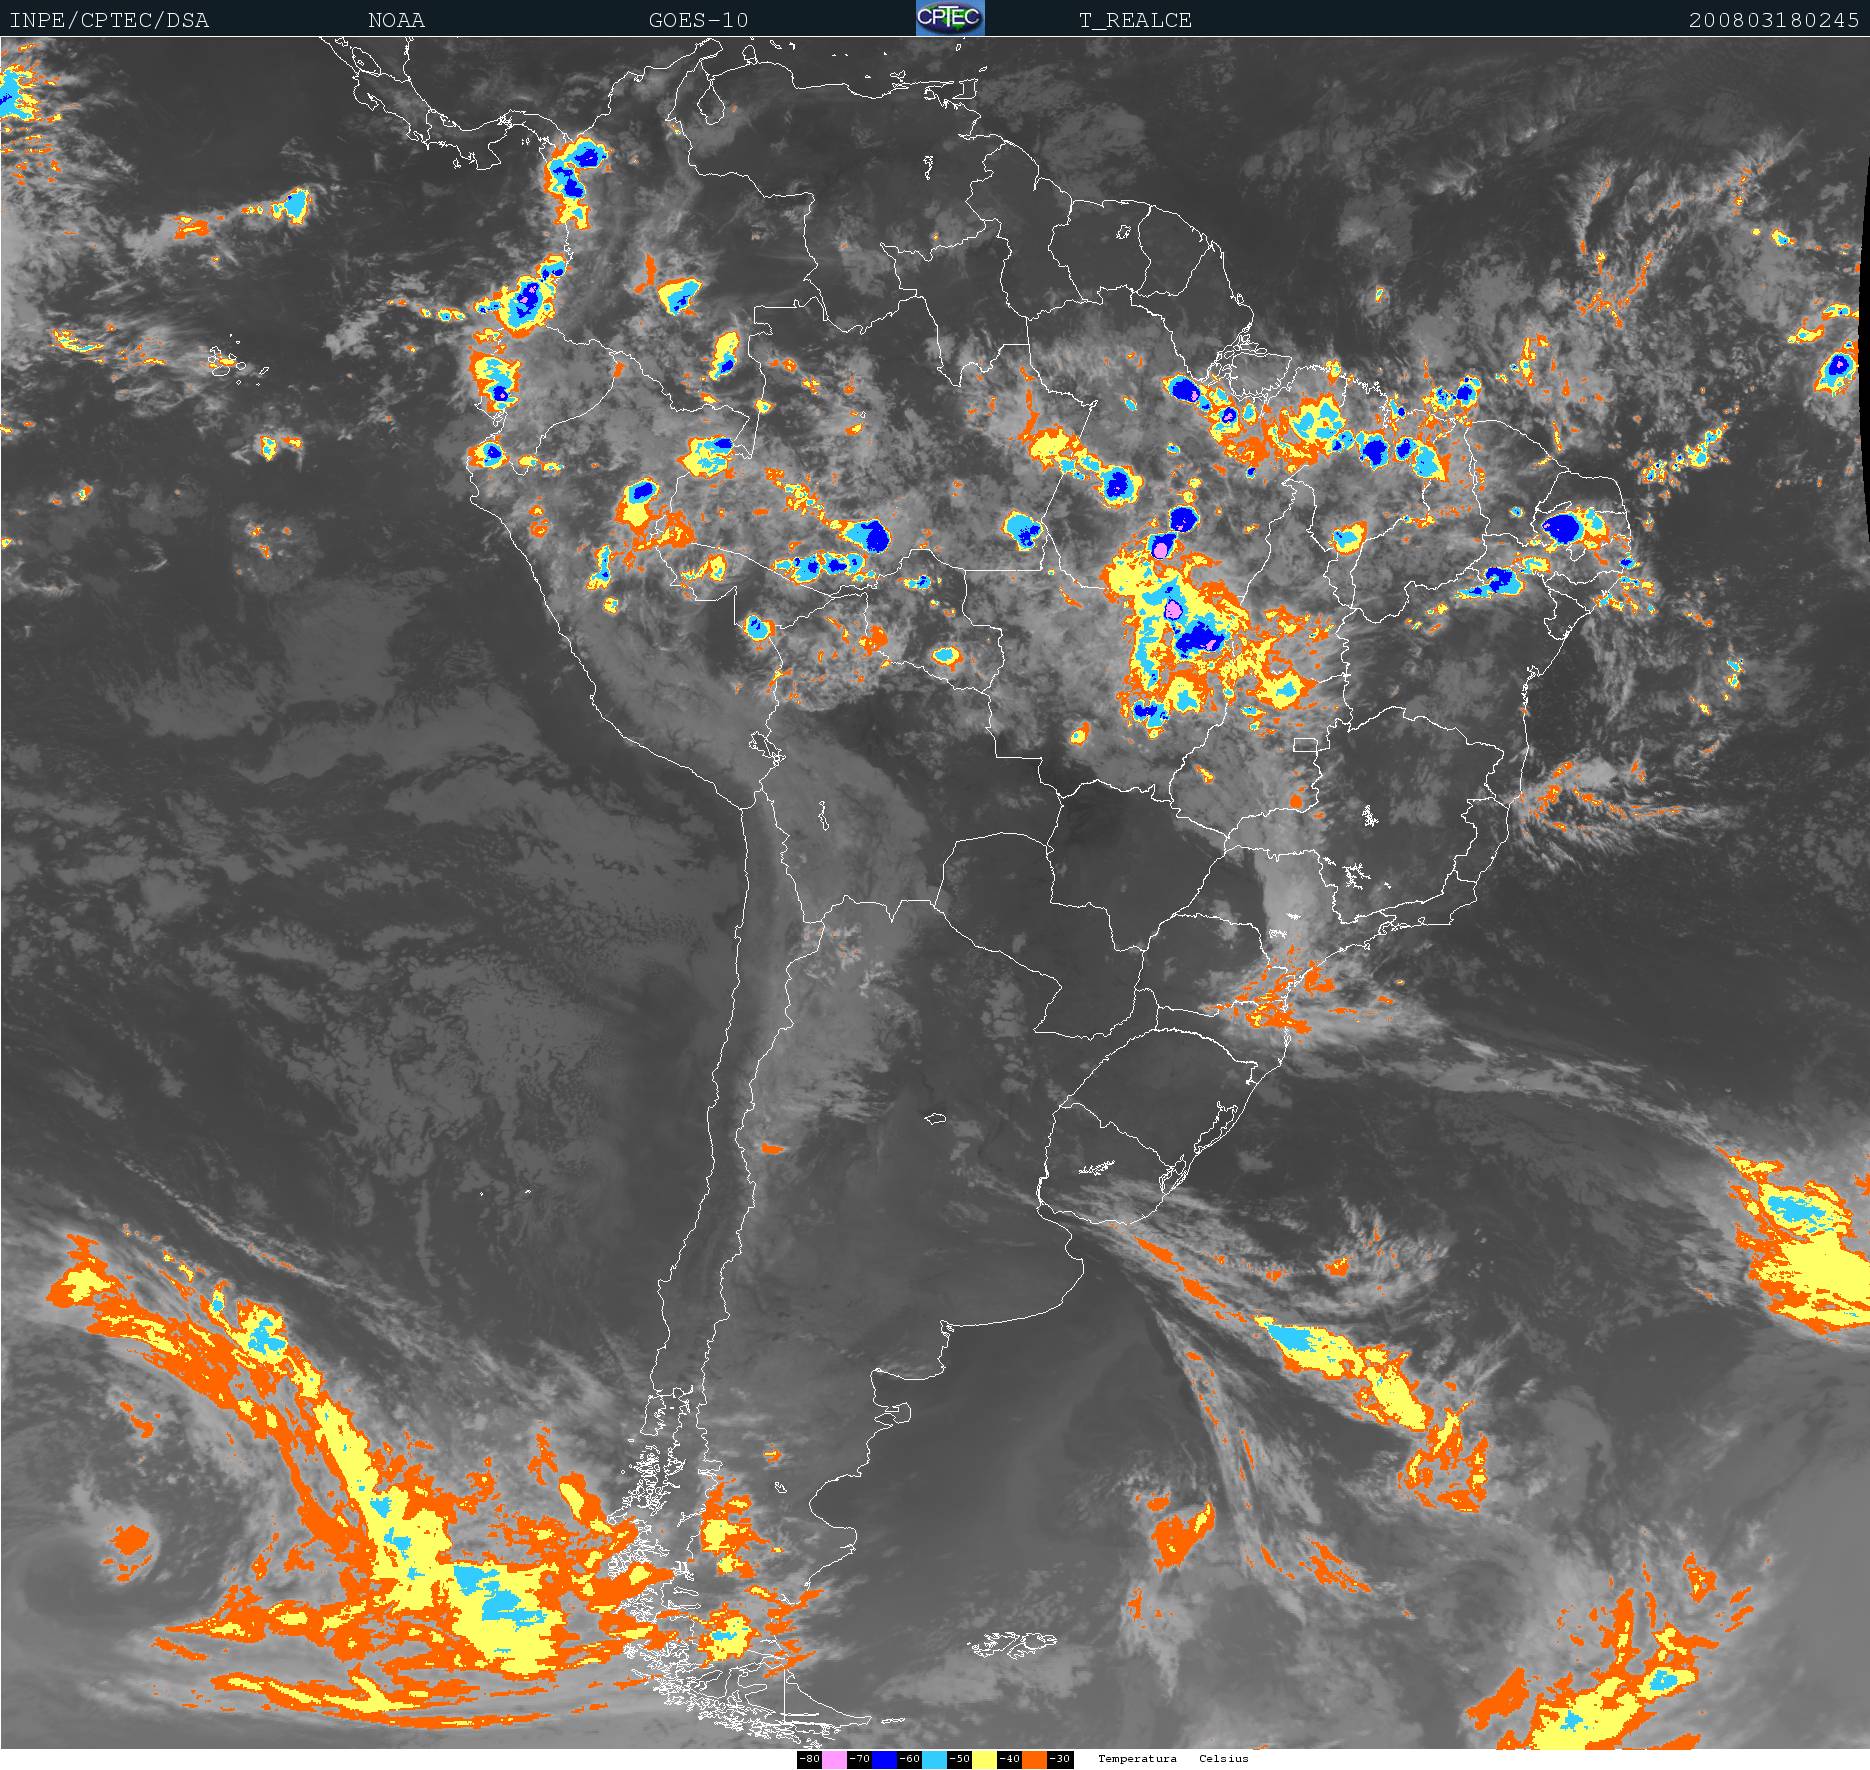1870x1770 pixels.
Task: Select the GOES-10 satellite label
Action: tap(698, 20)
